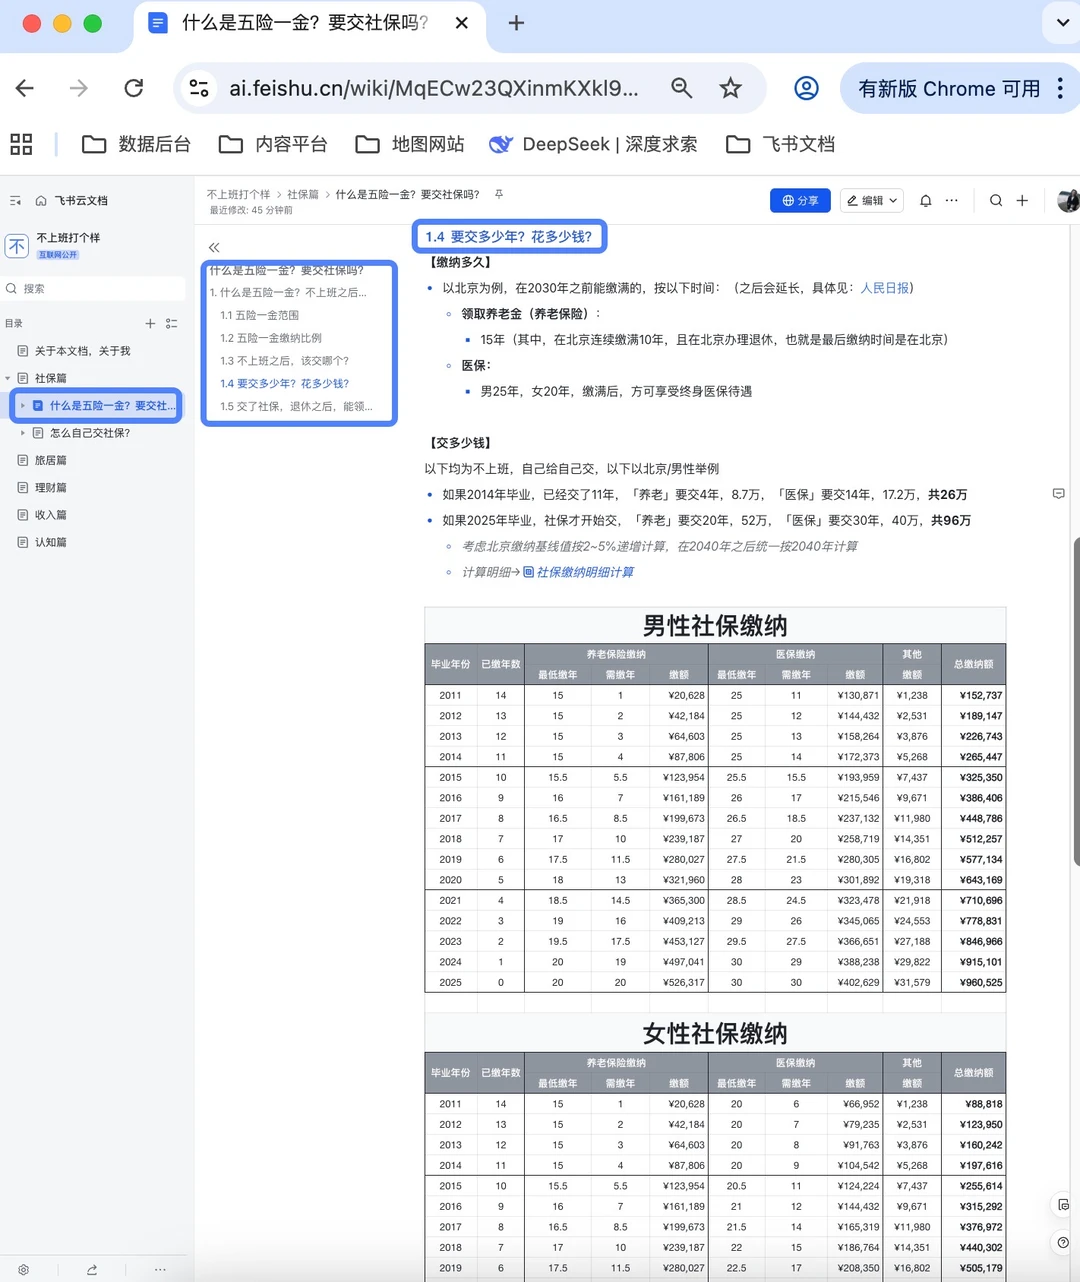Open the help question-mark floating icon
This screenshot has width=1080, height=1282.
coord(1062,1242)
